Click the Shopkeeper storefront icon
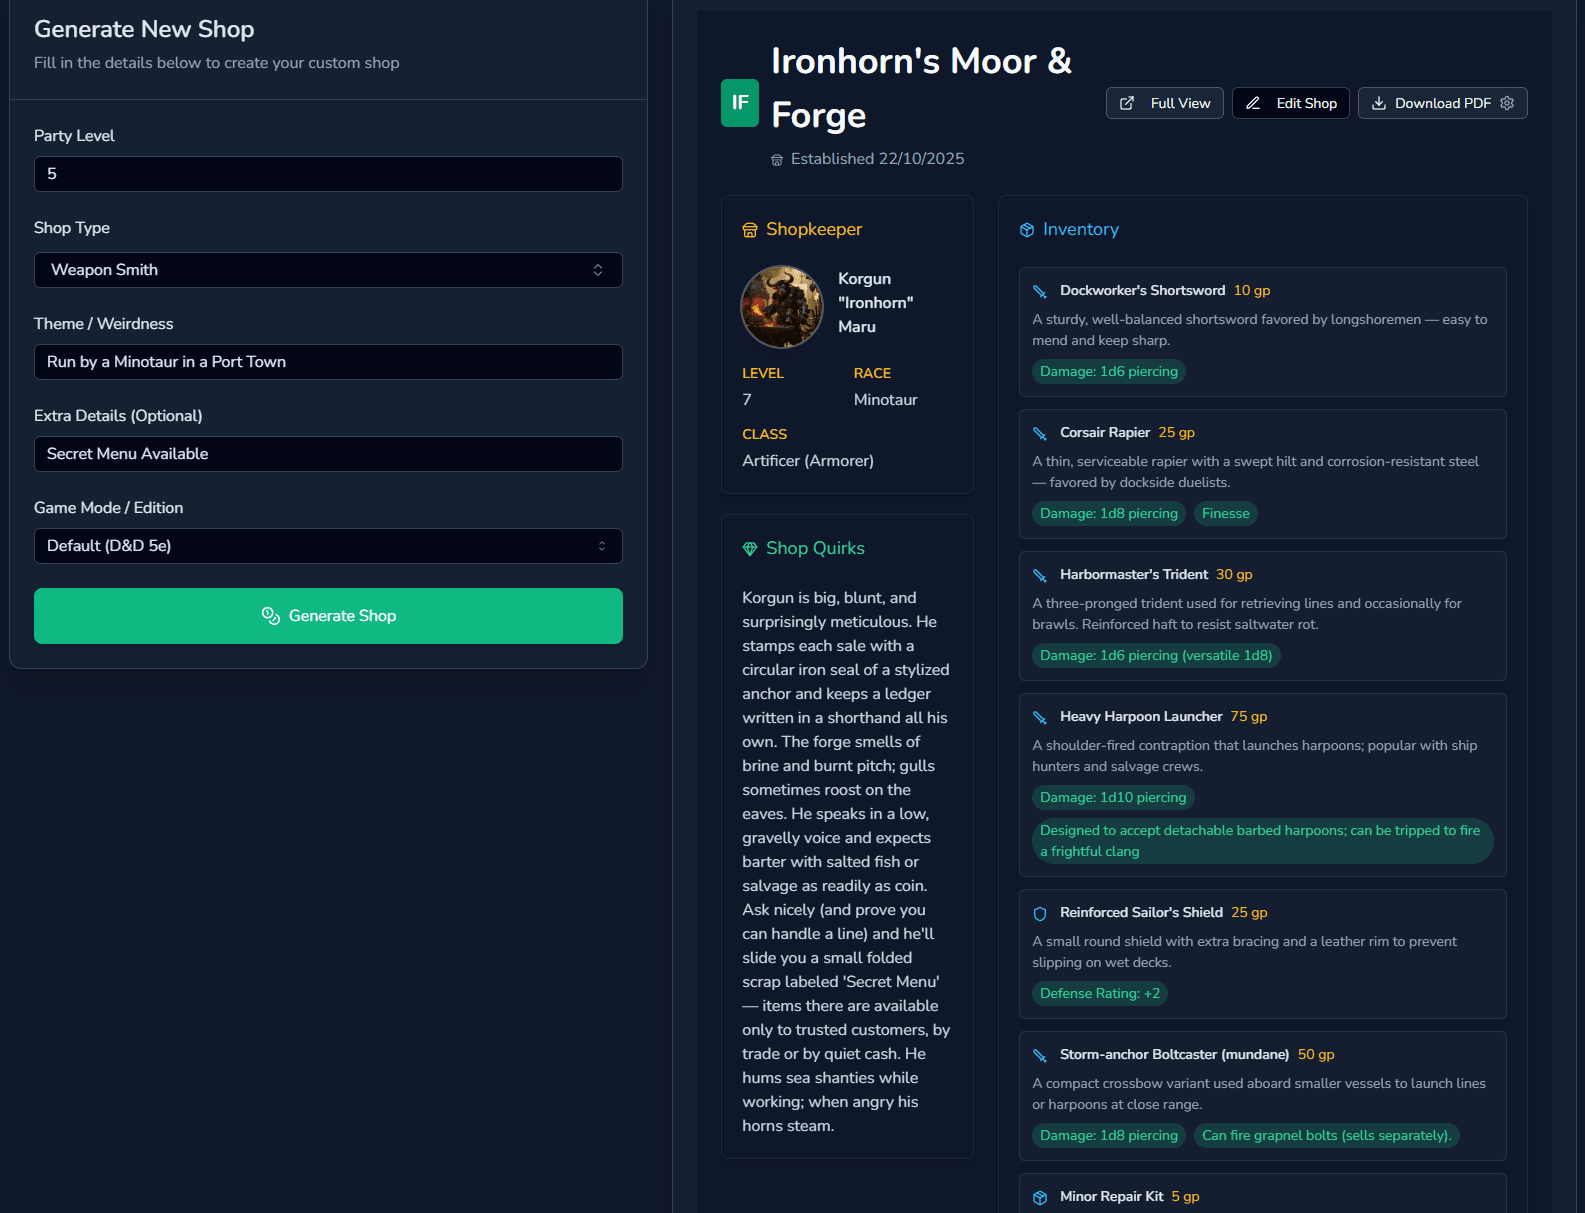Screen dimensions: 1585x1213 [750, 230]
